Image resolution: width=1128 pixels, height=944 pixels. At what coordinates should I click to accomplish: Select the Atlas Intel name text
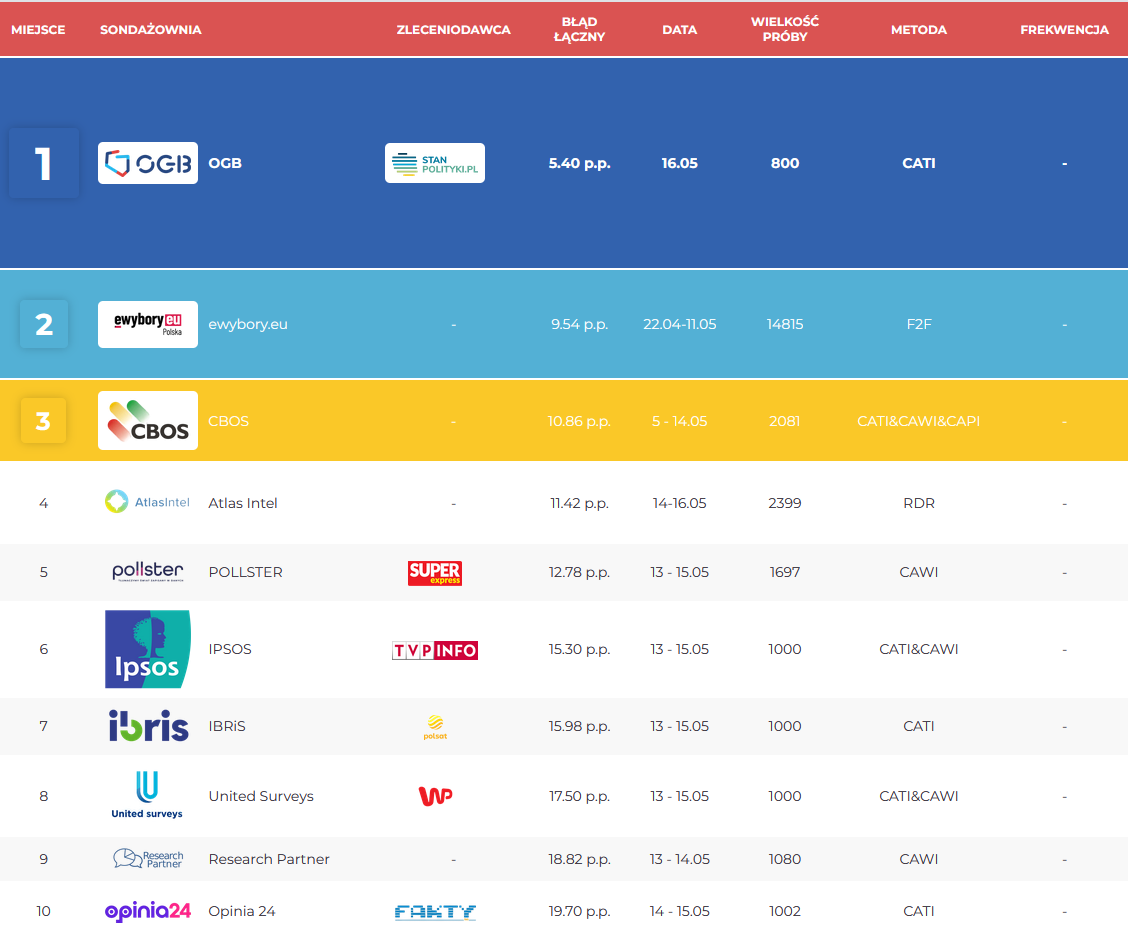coord(243,503)
